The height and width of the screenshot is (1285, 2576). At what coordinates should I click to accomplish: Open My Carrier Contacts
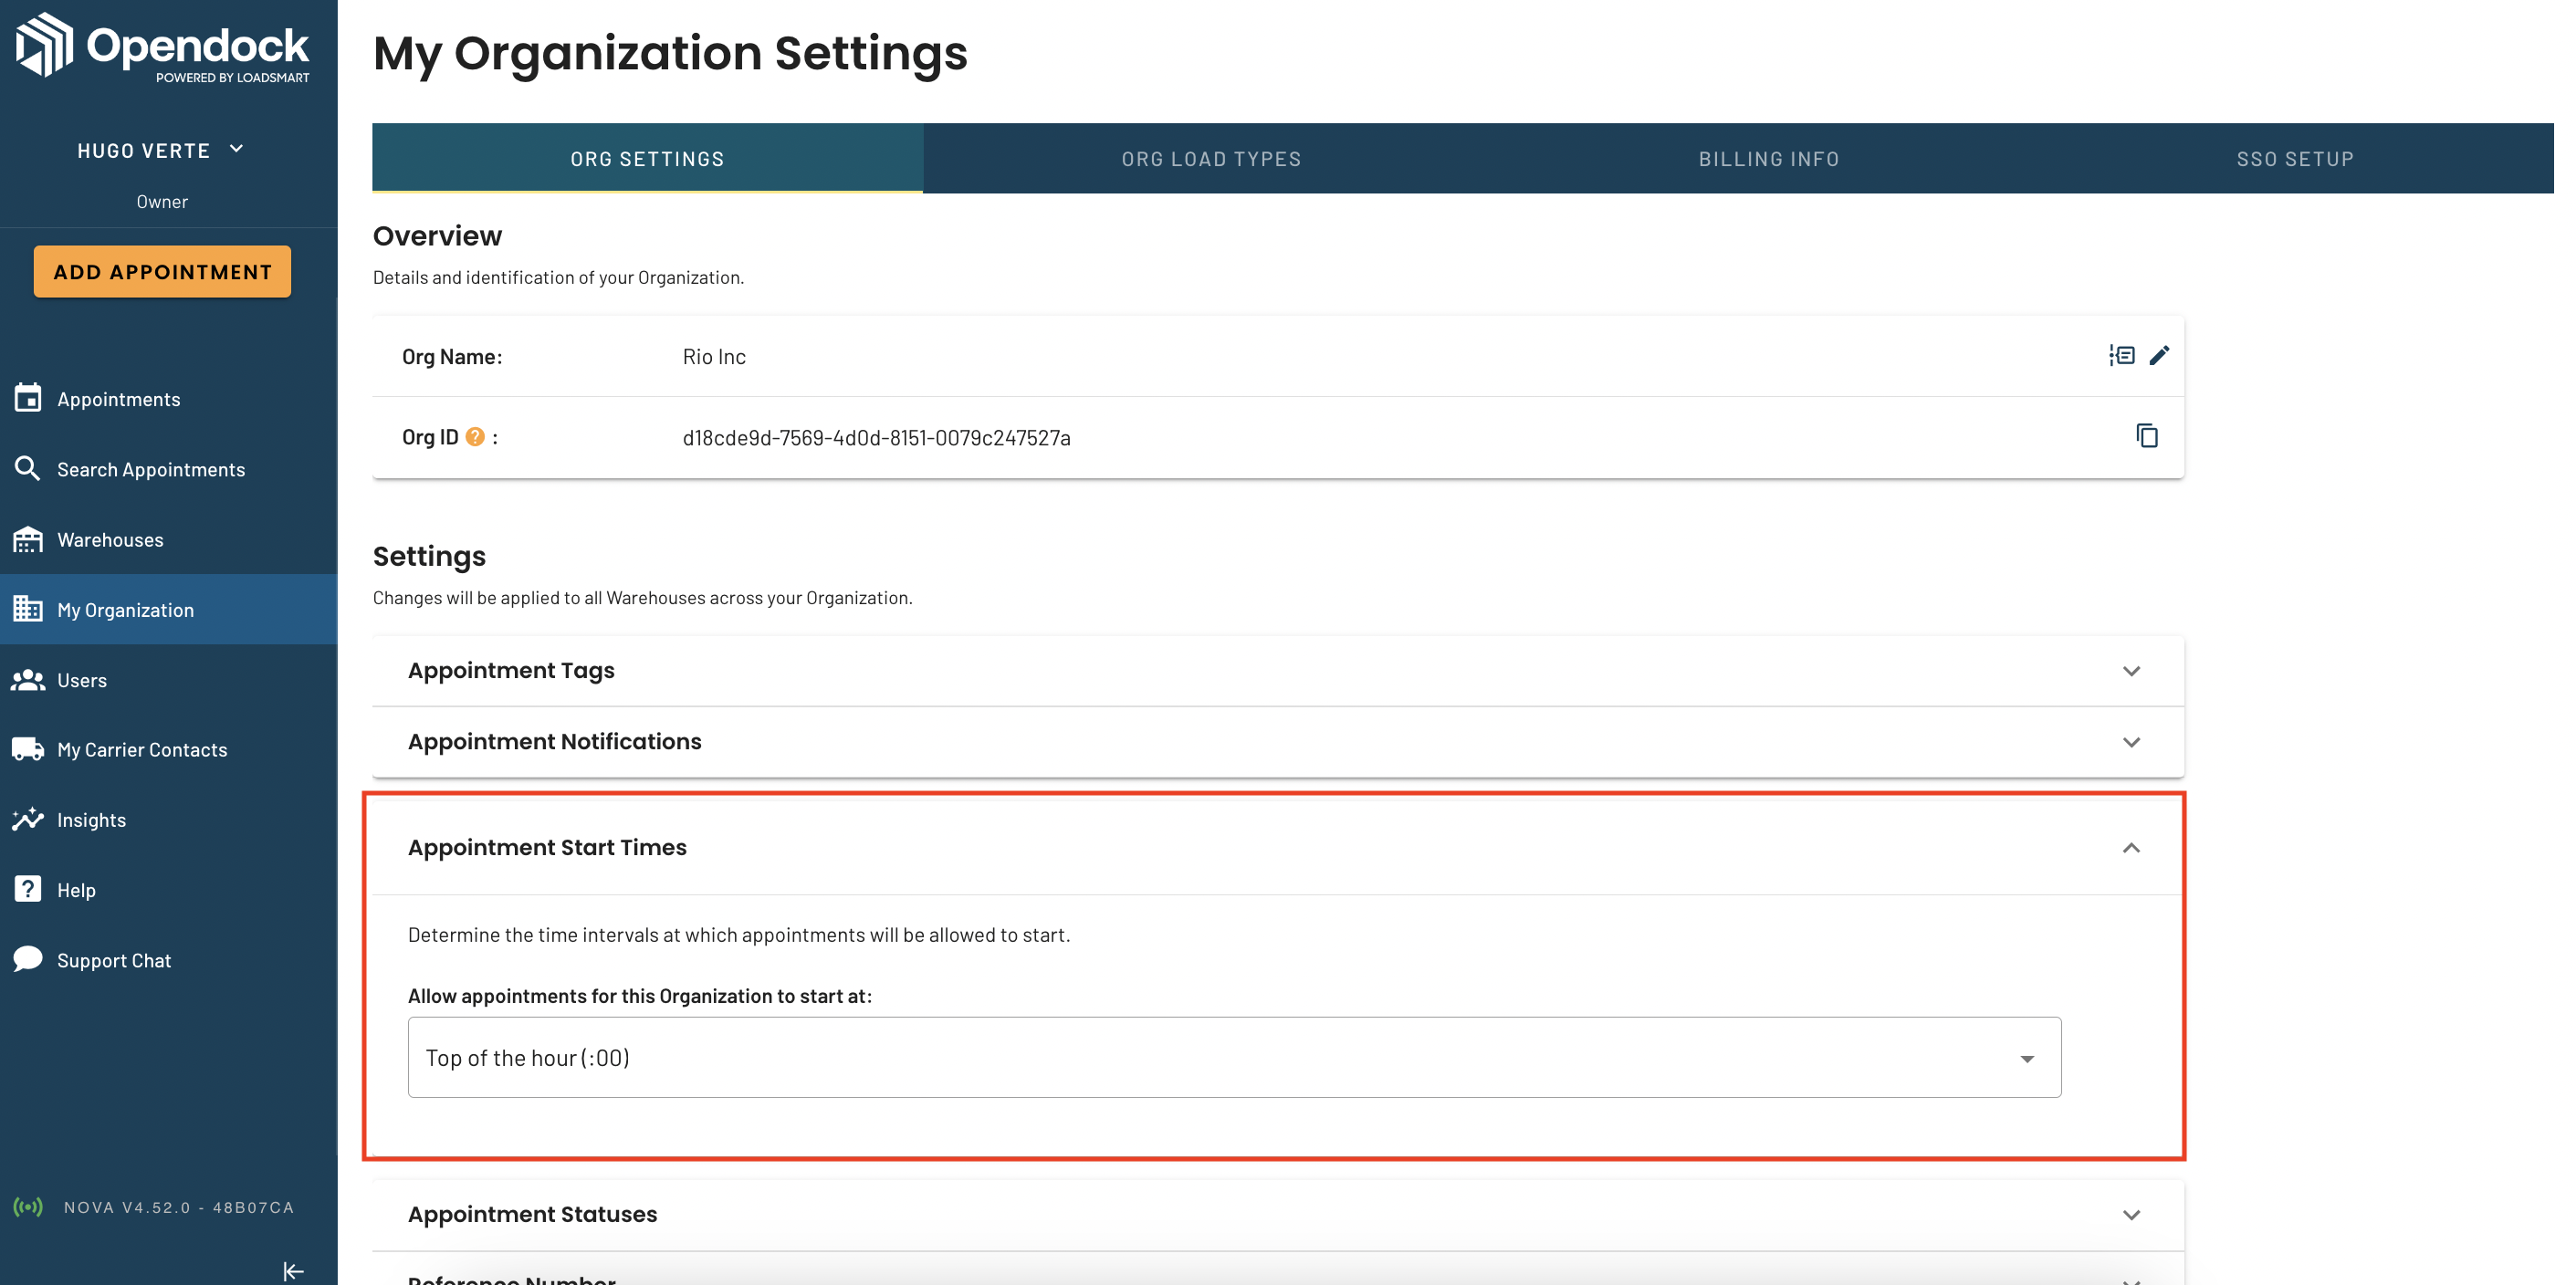pos(168,749)
